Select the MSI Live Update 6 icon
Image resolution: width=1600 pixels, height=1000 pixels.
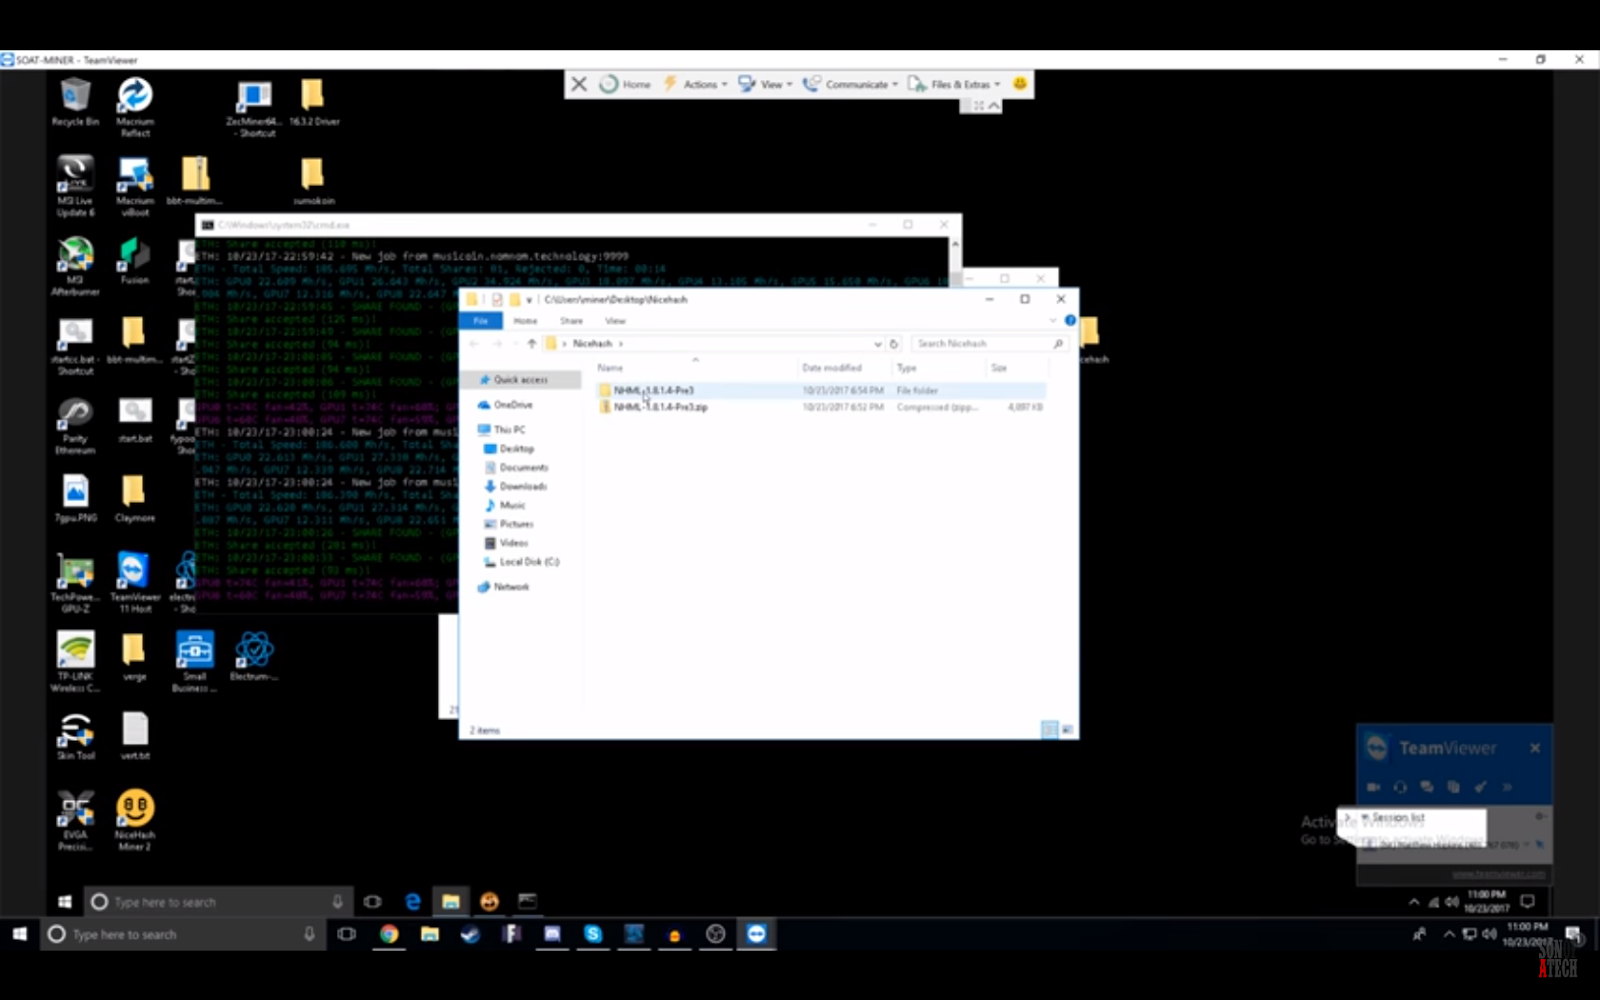tap(75, 186)
